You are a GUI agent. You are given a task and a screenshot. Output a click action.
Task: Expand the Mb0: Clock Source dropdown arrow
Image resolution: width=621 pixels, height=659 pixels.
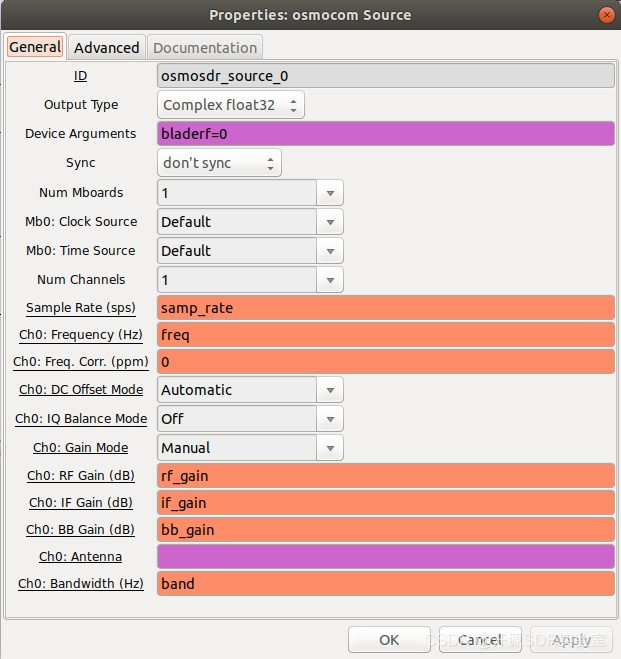click(330, 222)
